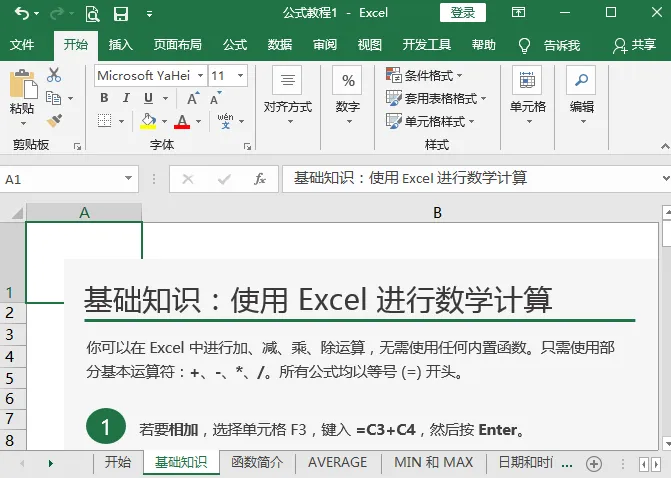The image size is (671, 478).
Task: Click the 告诉我 lightbulb search
Action: point(549,45)
